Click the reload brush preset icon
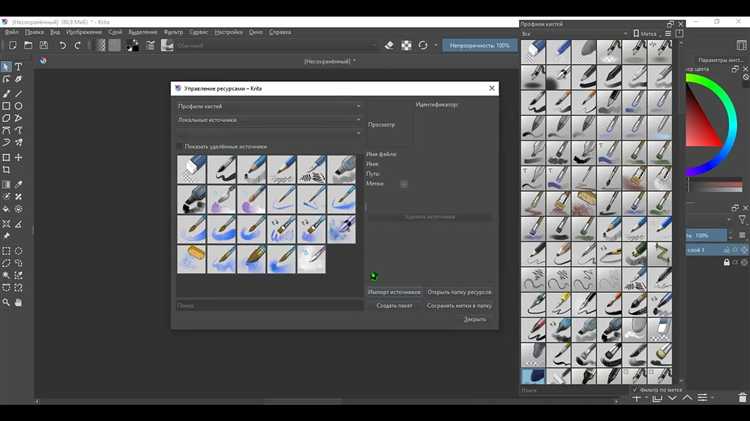The height and width of the screenshot is (421, 750). coord(423,45)
